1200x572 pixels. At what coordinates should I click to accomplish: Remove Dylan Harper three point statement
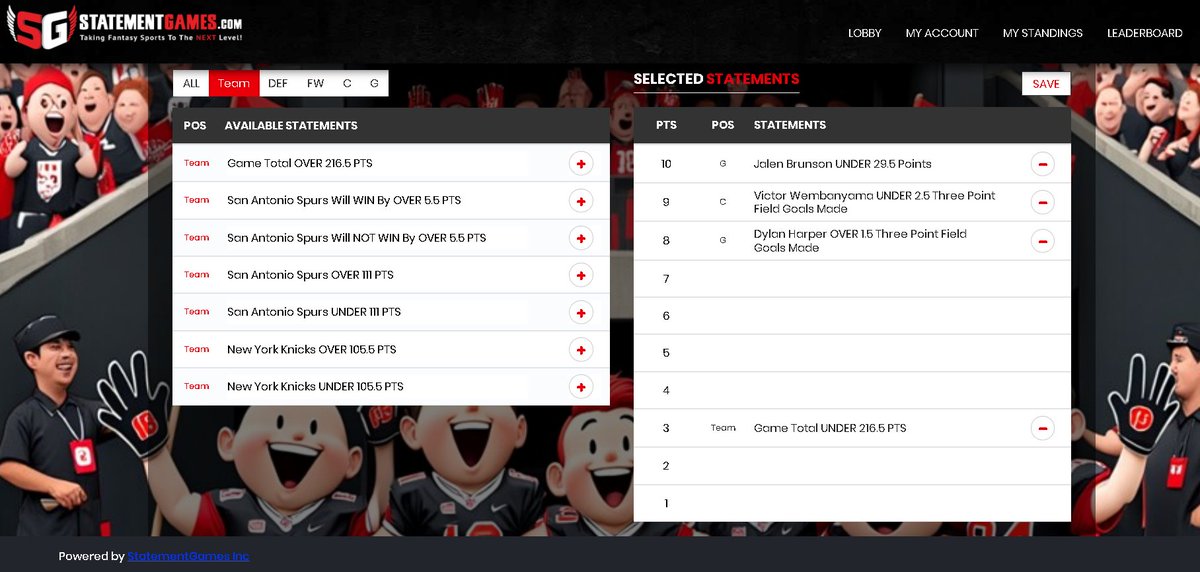point(1042,240)
